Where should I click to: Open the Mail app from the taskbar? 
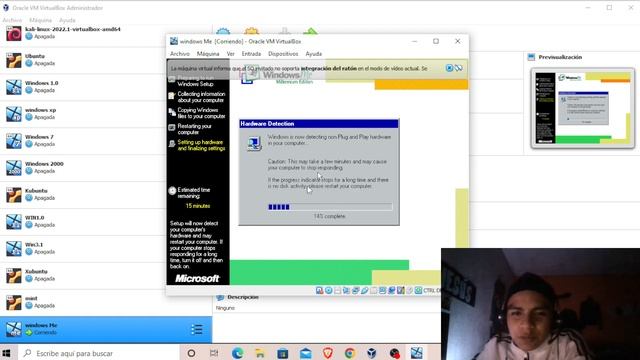click(x=305, y=353)
